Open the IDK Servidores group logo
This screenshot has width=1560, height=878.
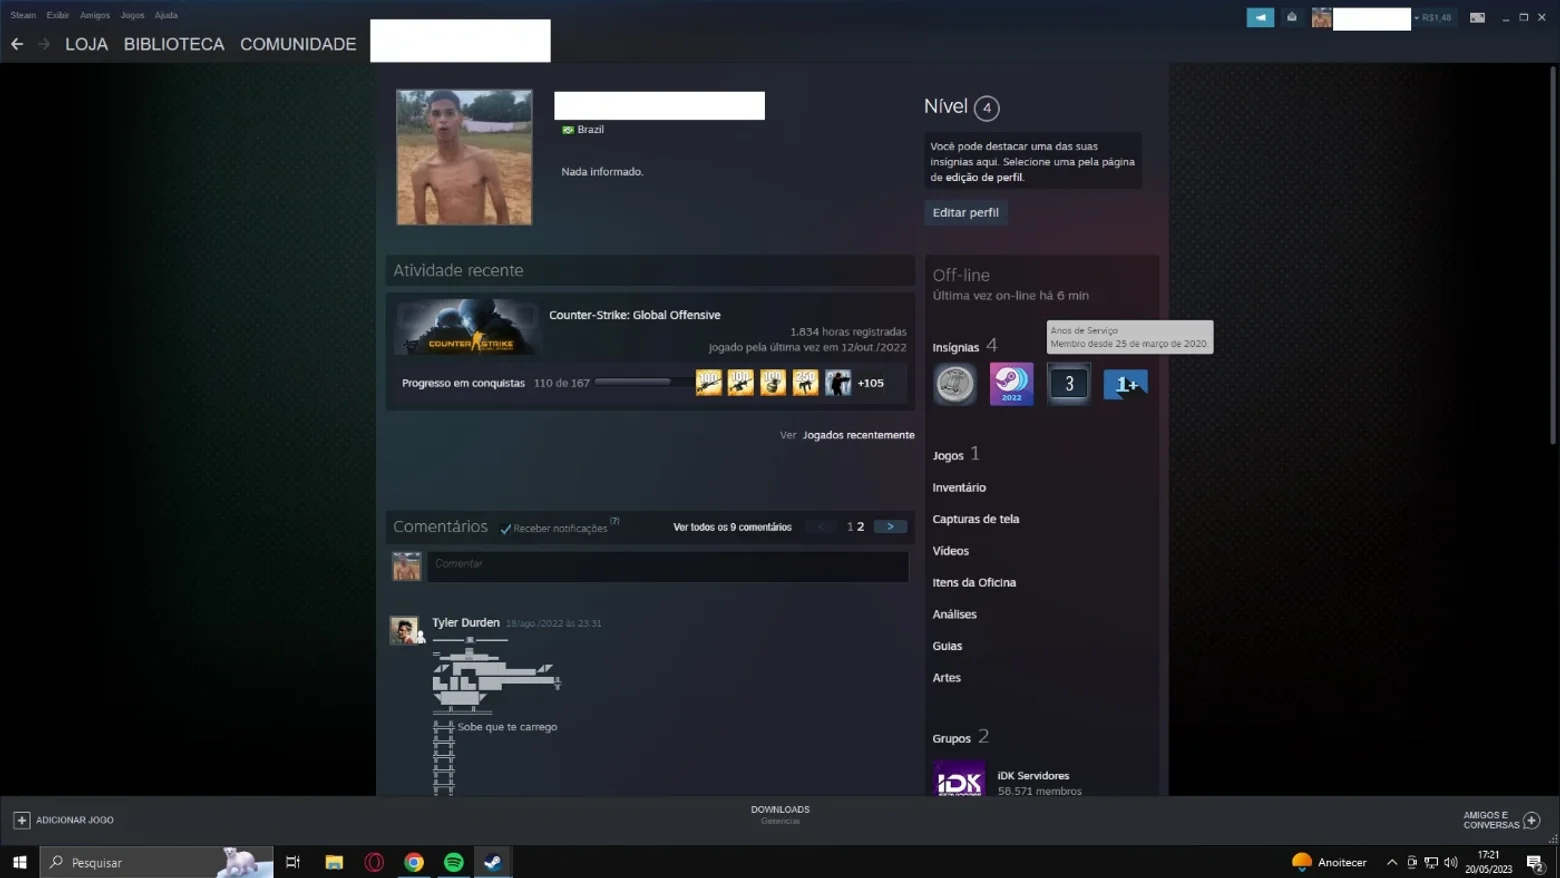click(959, 779)
